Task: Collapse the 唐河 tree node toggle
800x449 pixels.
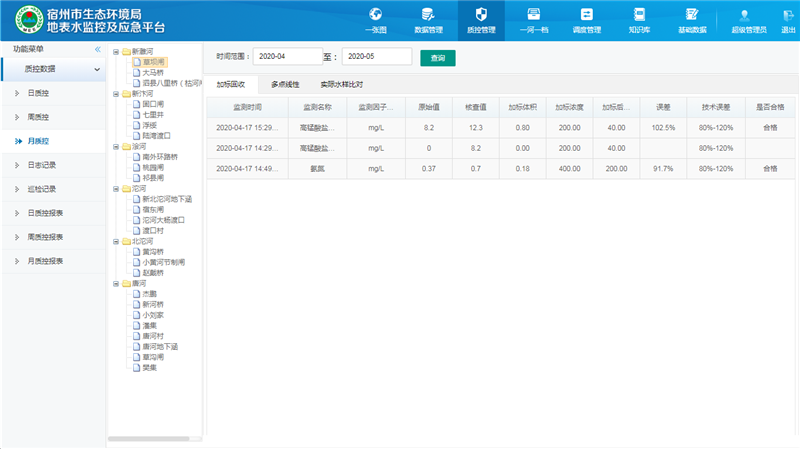Action: [116, 284]
